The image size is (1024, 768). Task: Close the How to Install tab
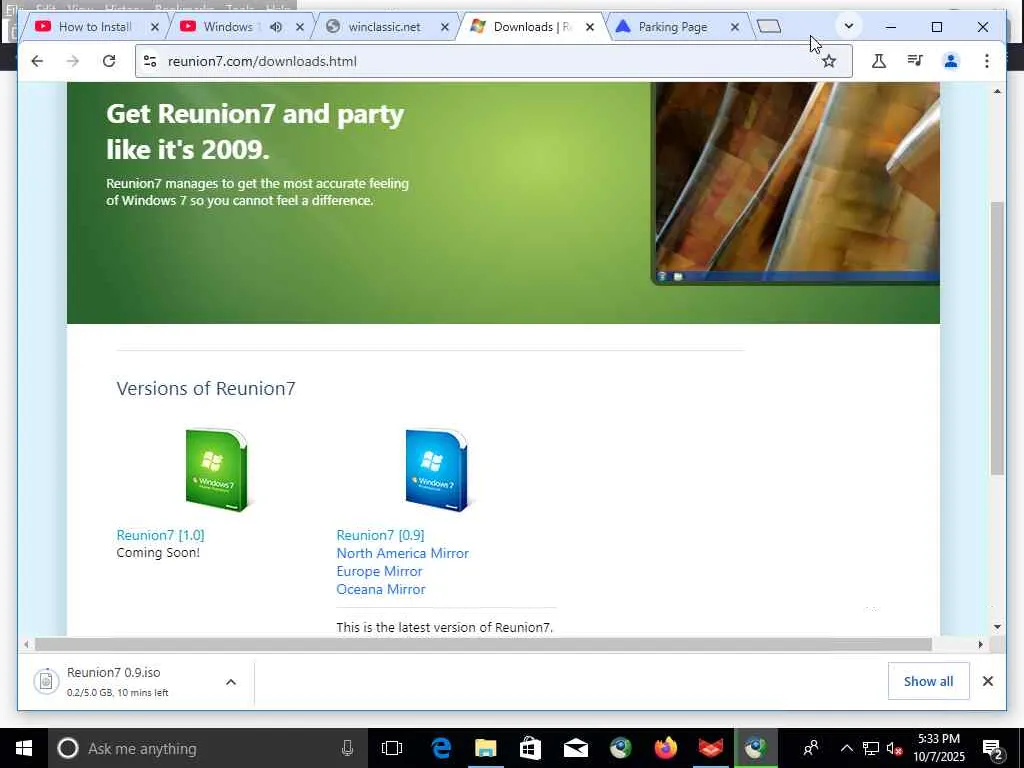click(x=155, y=27)
